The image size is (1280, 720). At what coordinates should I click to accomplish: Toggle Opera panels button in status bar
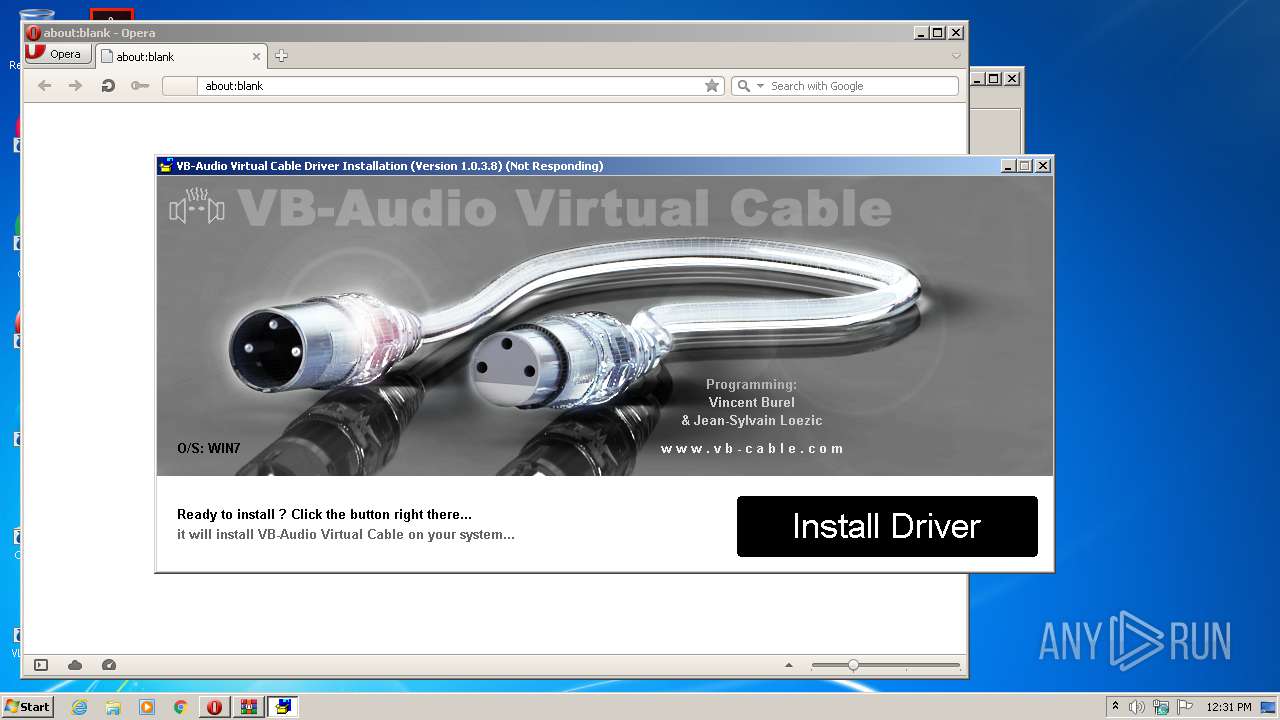(x=41, y=665)
